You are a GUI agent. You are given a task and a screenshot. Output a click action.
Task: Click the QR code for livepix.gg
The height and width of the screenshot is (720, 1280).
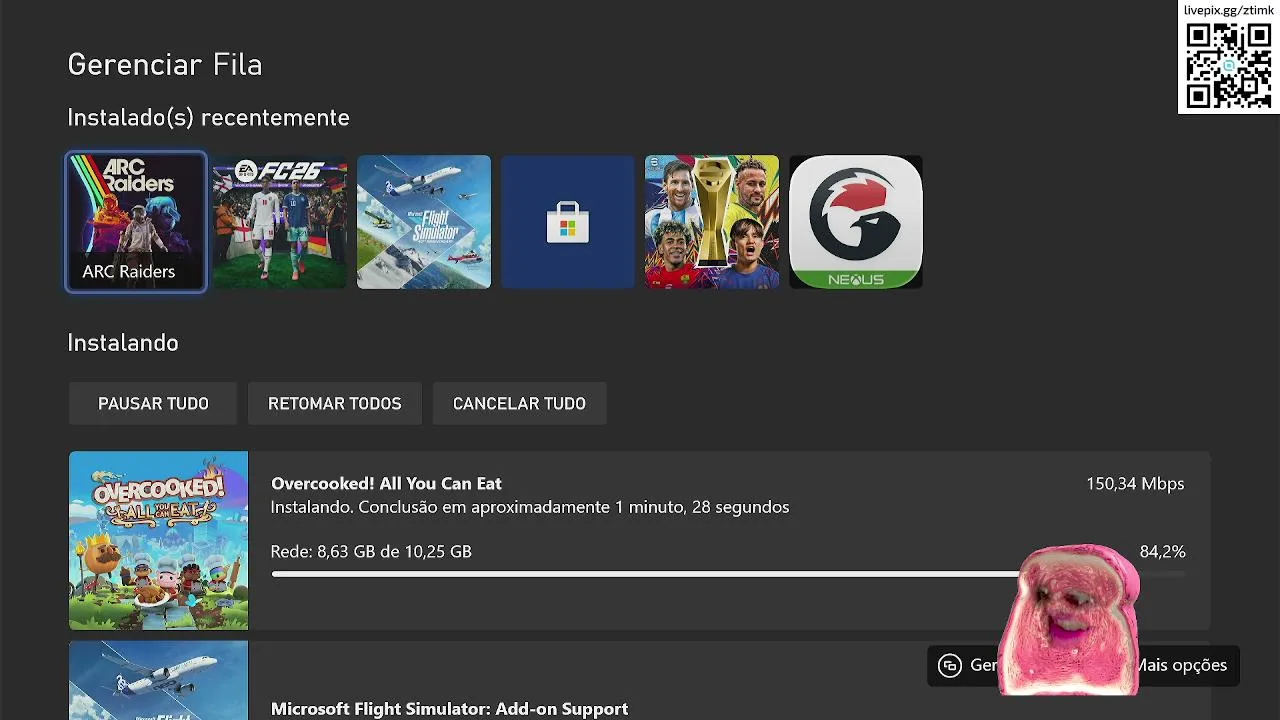click(1229, 65)
